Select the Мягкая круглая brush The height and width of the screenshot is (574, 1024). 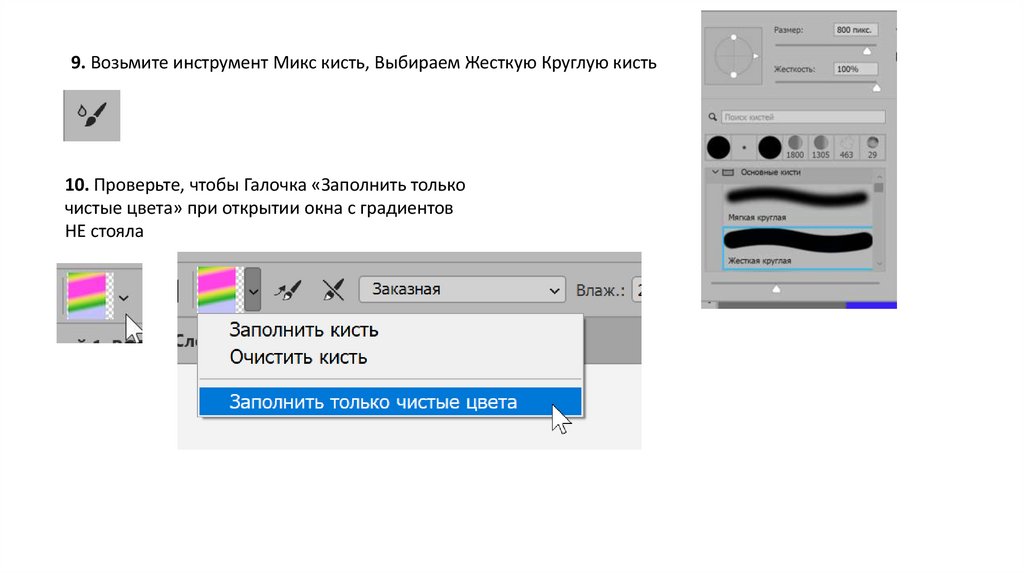pyautogui.click(x=797, y=204)
